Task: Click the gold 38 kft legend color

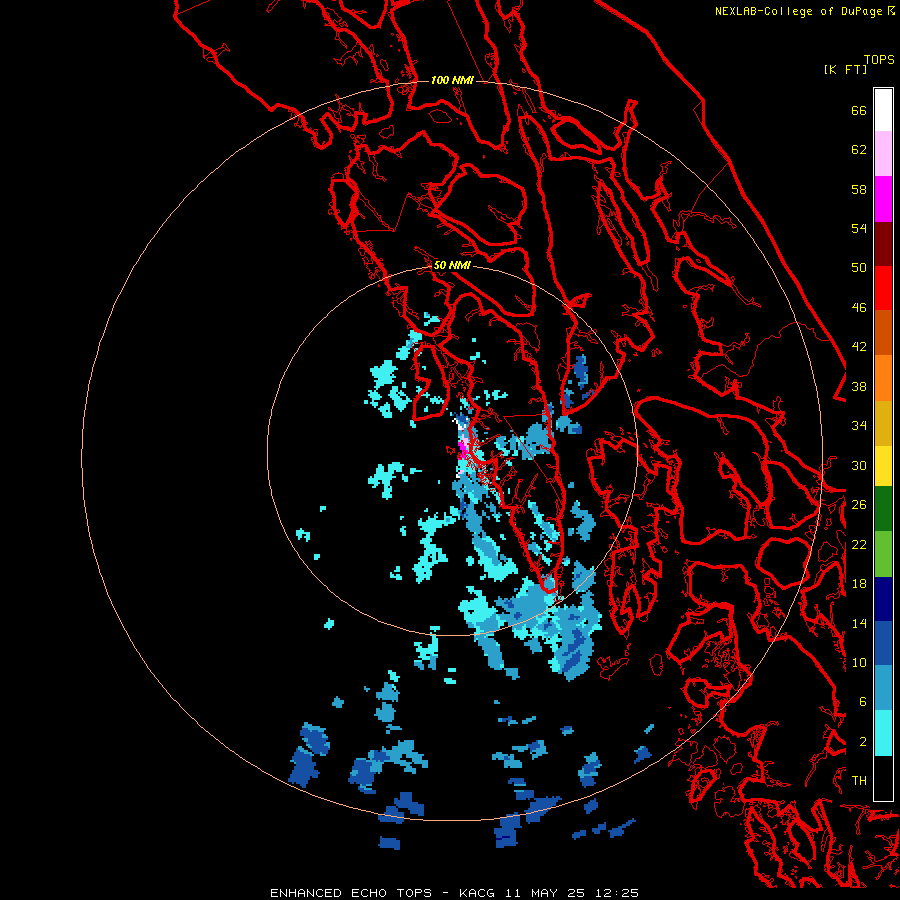Action: [883, 422]
